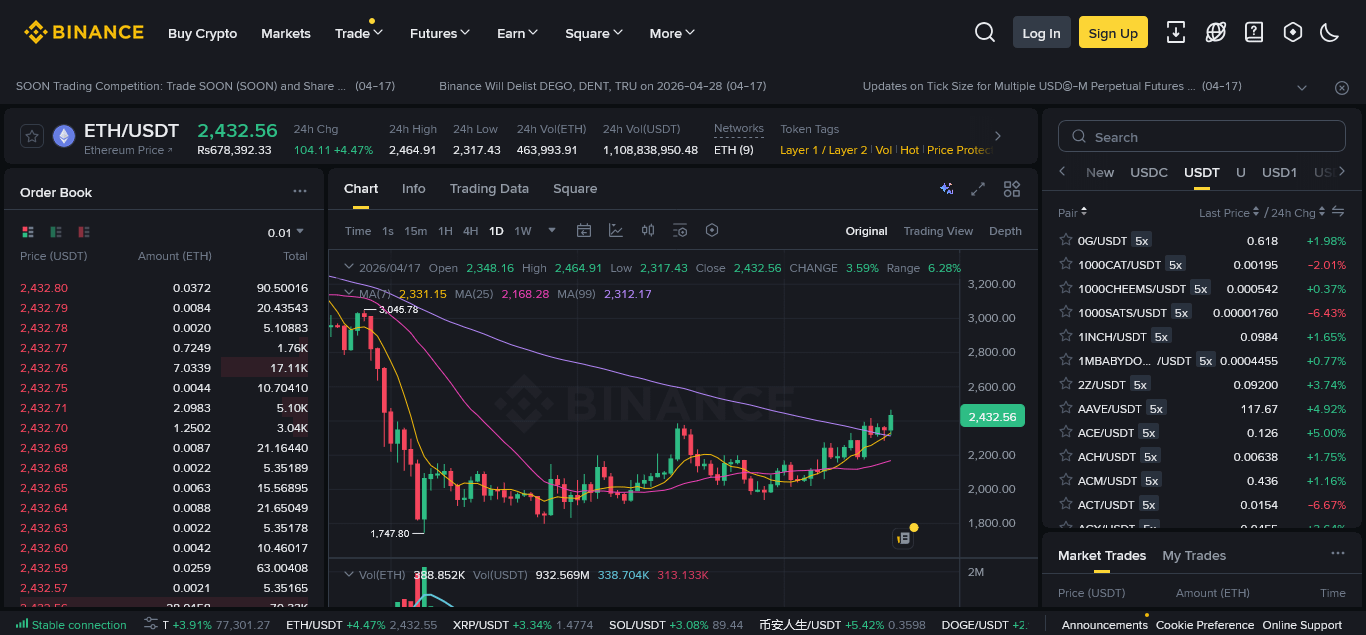Open the Ethereum Price link

[x=128, y=150]
